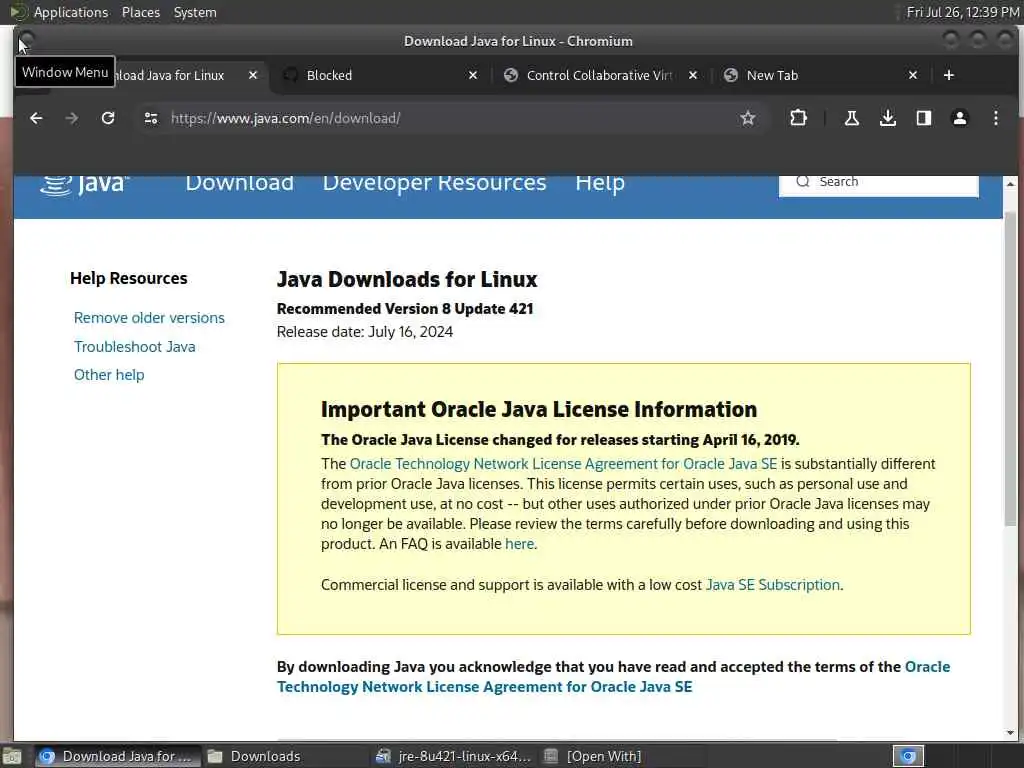
Task: Reload the Java download page
Action: coord(108,118)
